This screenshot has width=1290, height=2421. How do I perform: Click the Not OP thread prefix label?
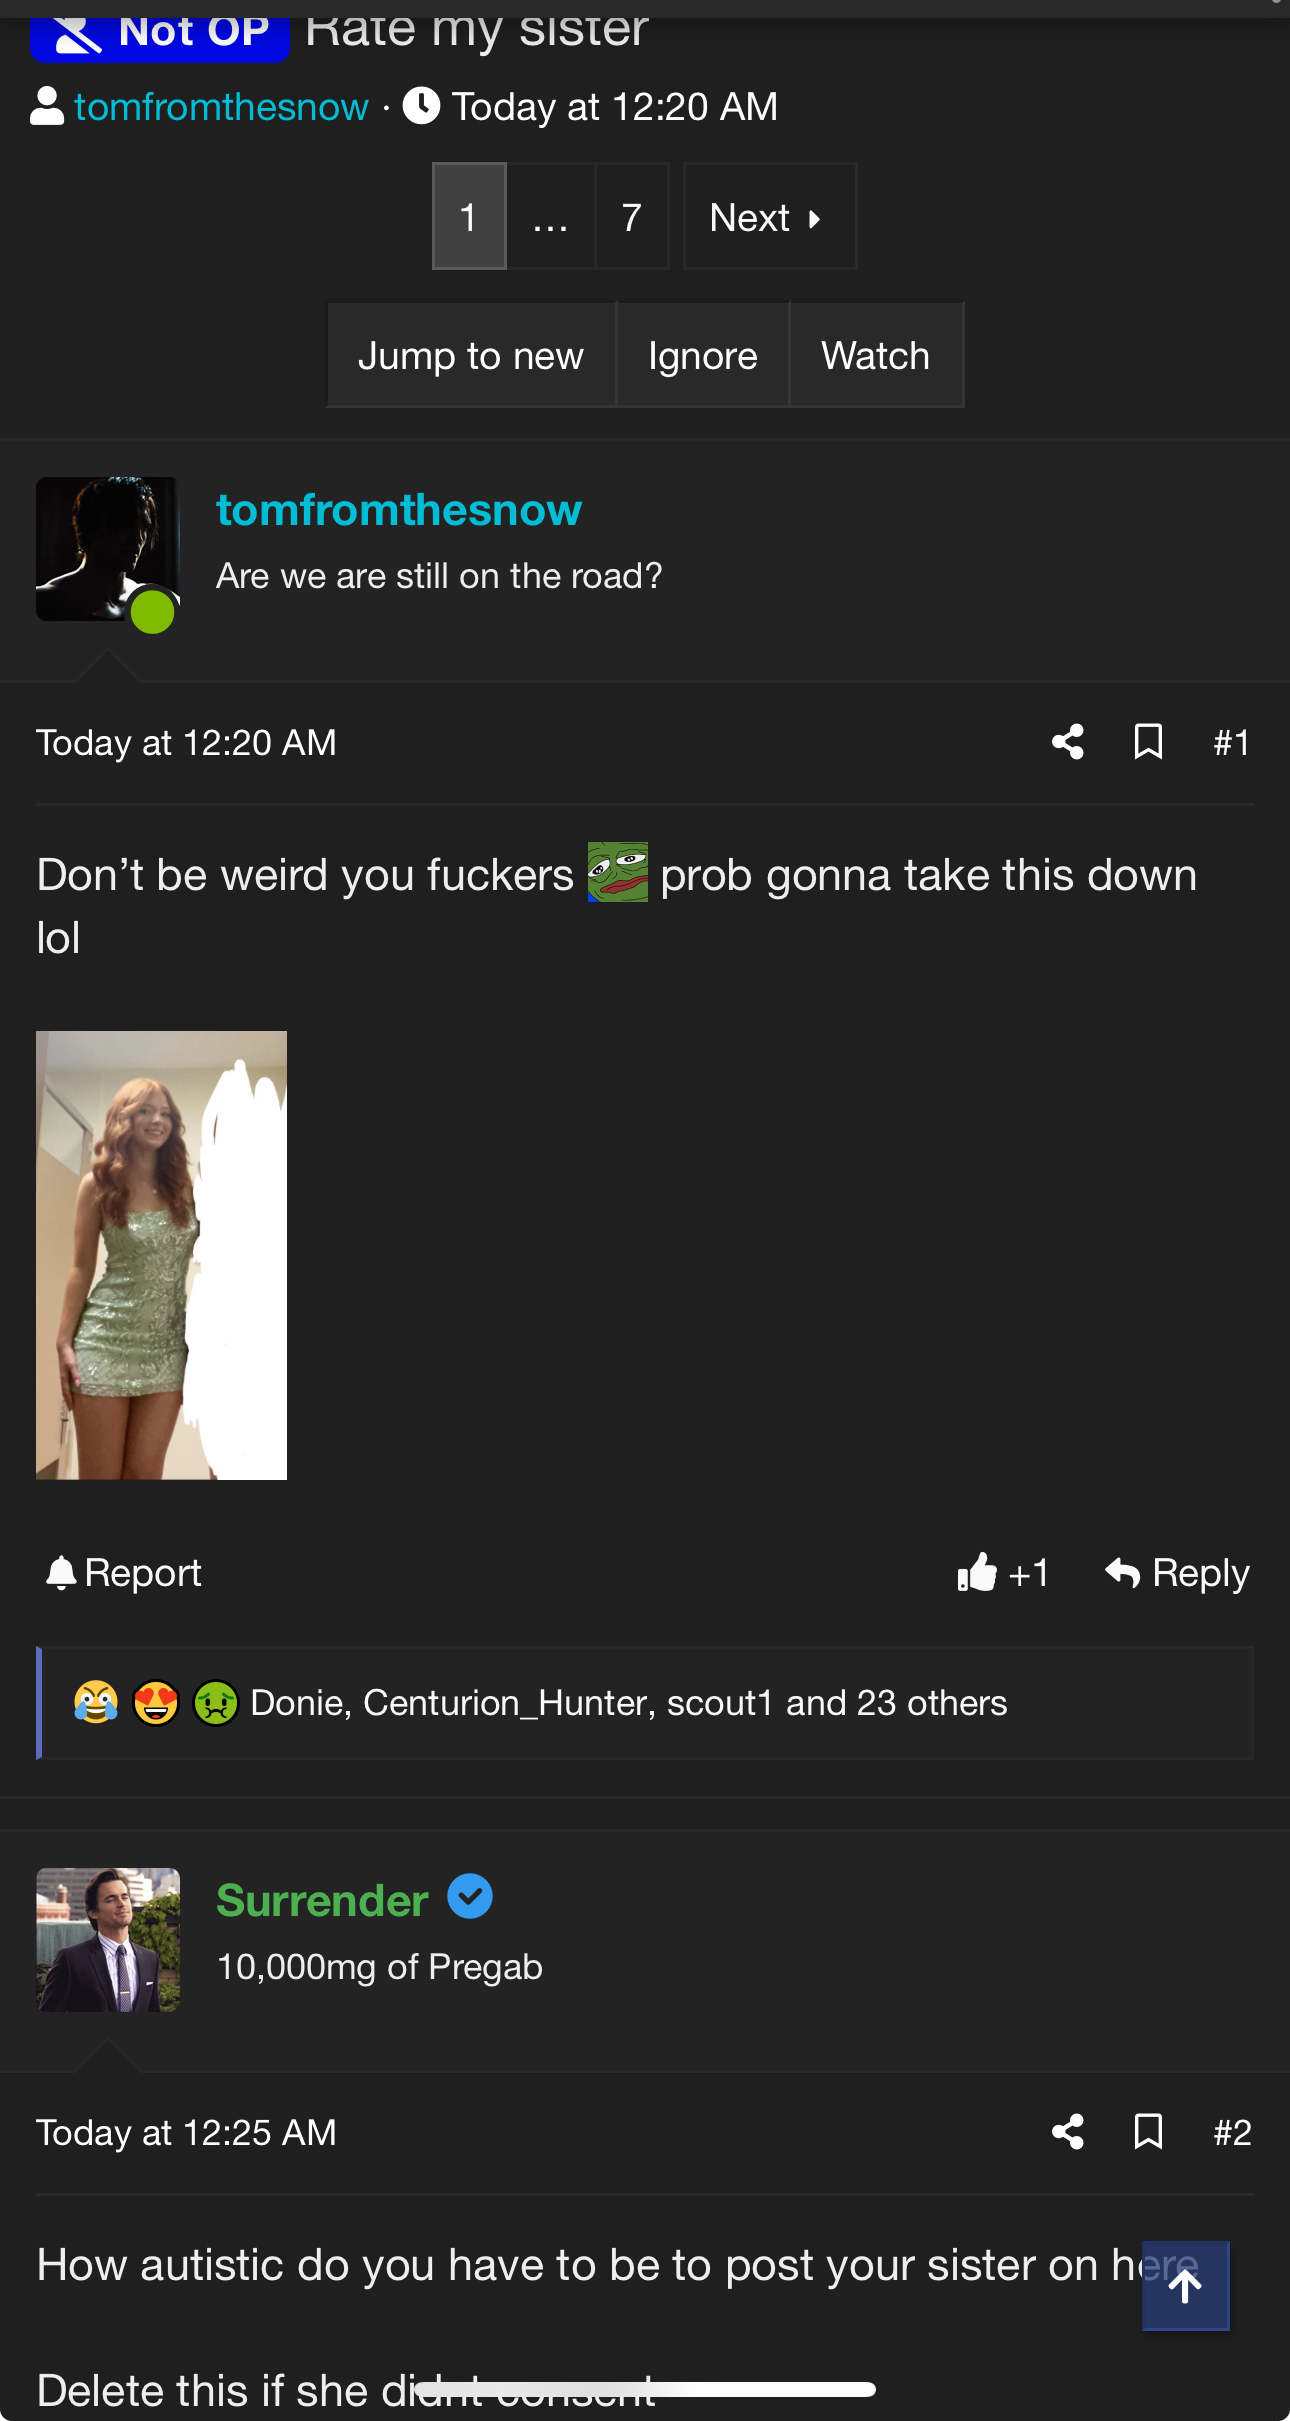click(160, 32)
